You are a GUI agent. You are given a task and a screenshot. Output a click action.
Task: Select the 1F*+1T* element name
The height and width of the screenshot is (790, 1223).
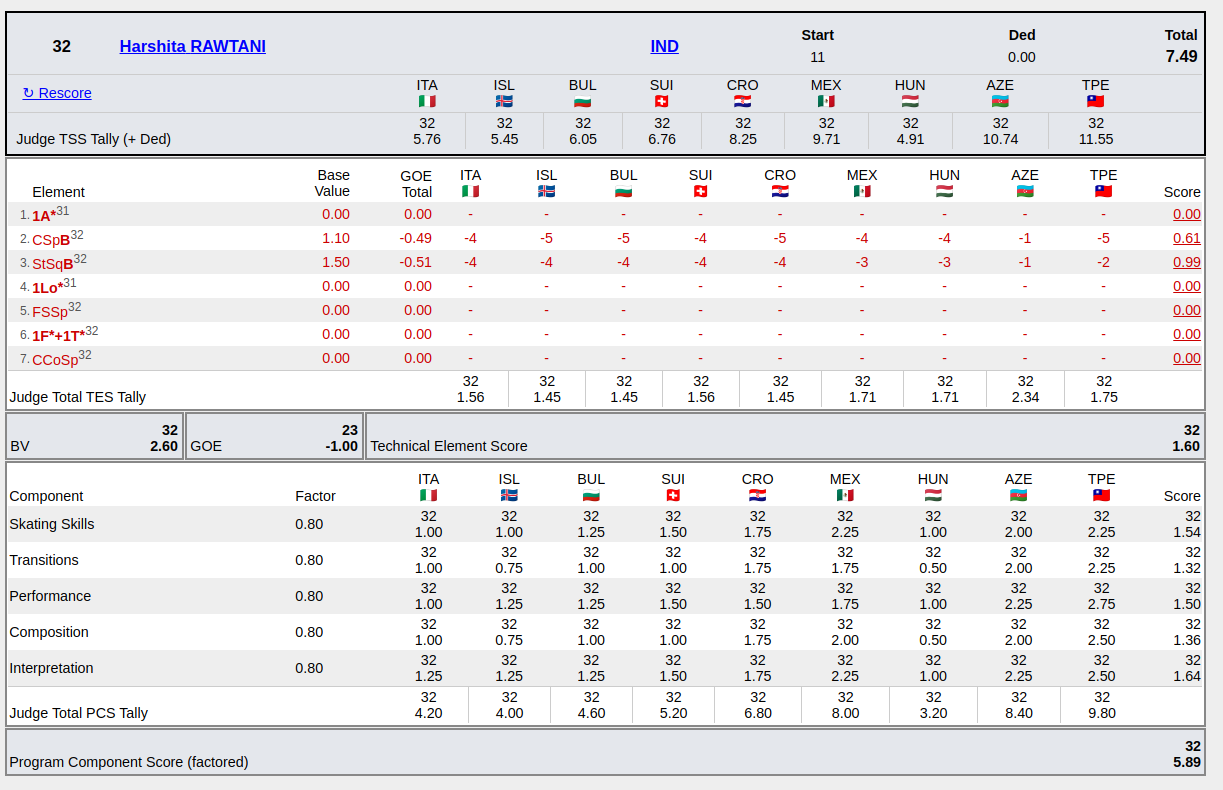tap(58, 336)
